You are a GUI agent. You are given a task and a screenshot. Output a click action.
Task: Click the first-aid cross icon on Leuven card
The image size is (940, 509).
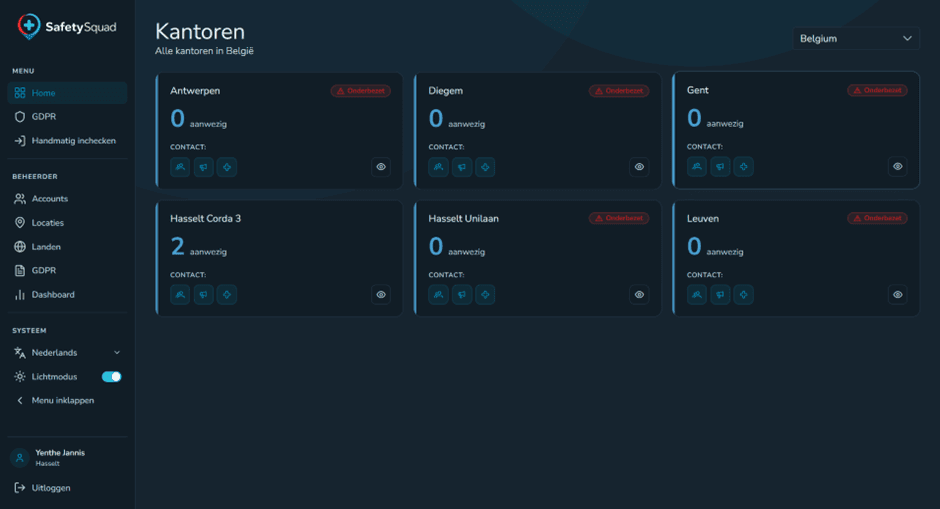743,295
